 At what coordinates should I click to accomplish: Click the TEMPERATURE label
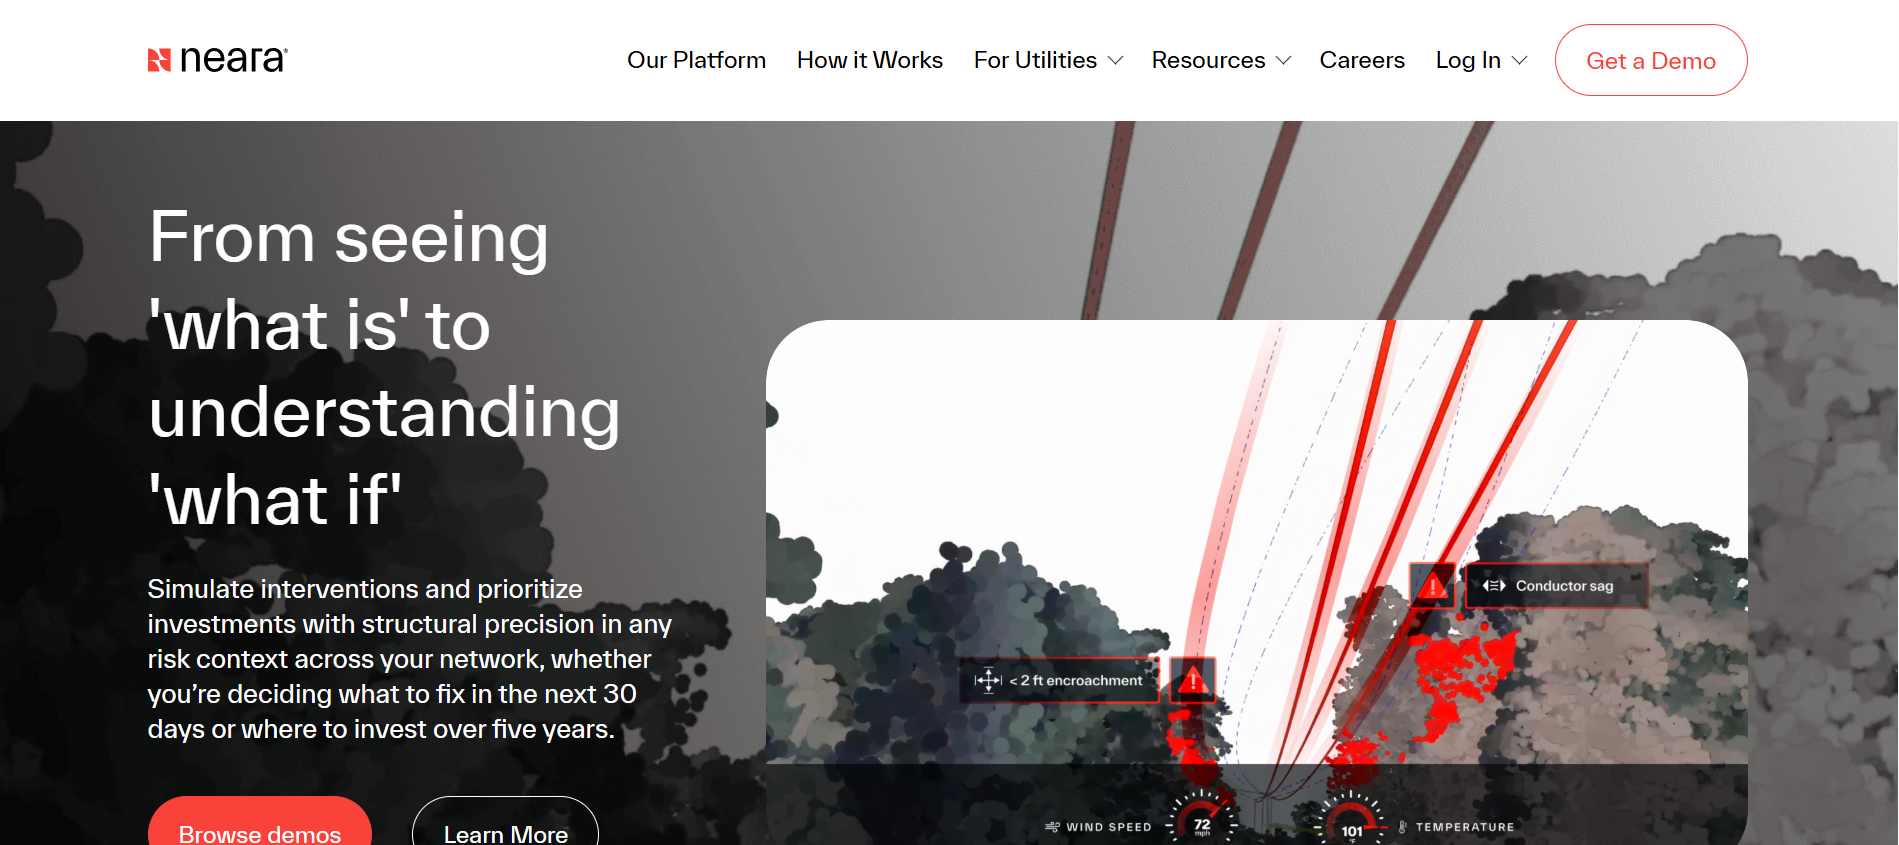(1465, 827)
